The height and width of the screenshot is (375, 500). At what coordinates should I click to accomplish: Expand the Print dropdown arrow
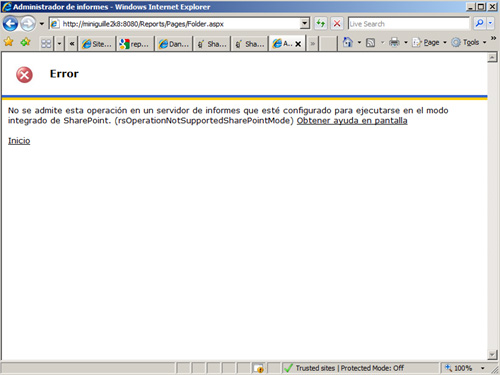pos(406,42)
